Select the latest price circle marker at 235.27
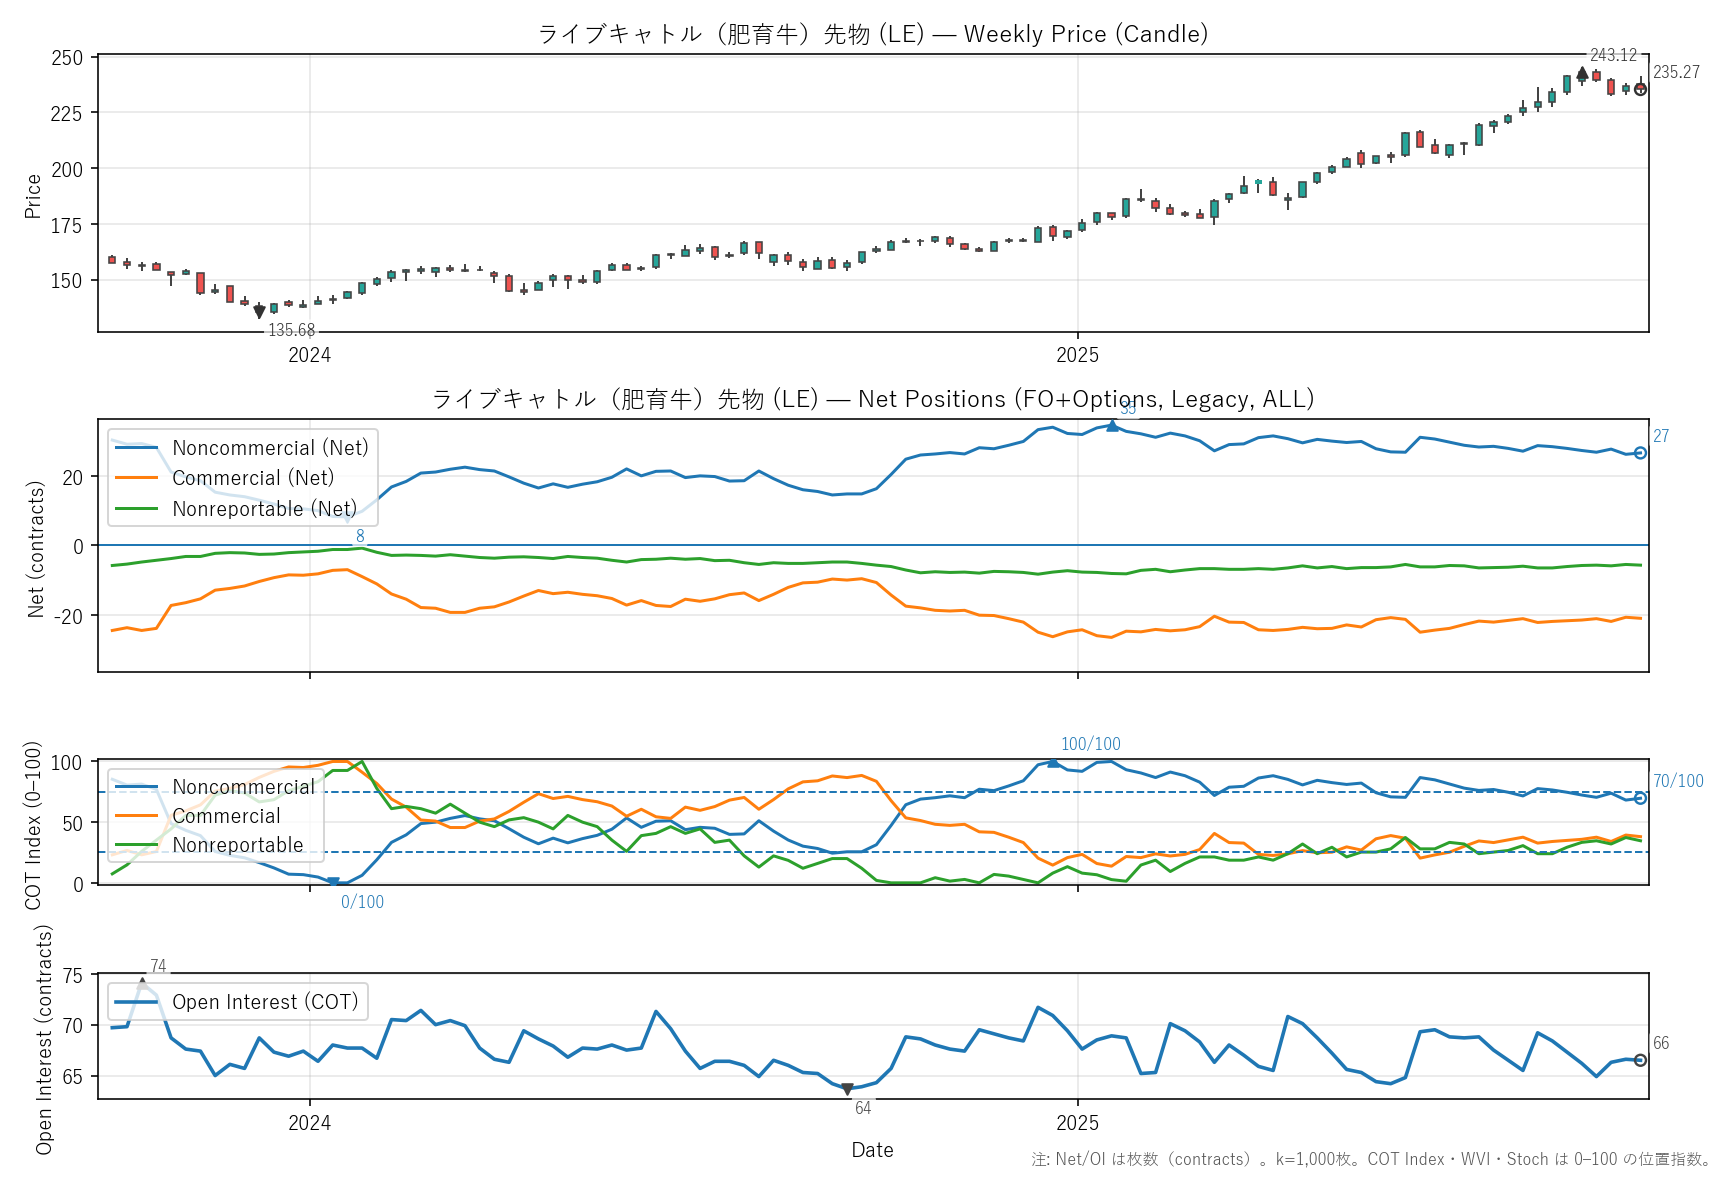The width and height of the screenshot is (1728, 1180). click(x=1640, y=89)
